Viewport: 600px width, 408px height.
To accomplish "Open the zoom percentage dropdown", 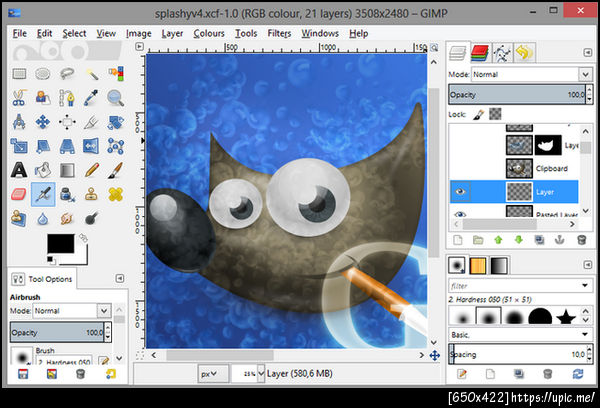I will pyautogui.click(x=261, y=374).
